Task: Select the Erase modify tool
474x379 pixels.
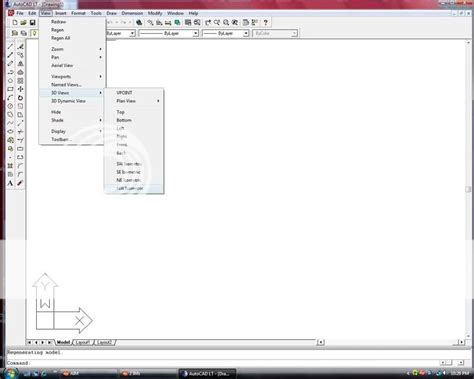Action: [20, 46]
